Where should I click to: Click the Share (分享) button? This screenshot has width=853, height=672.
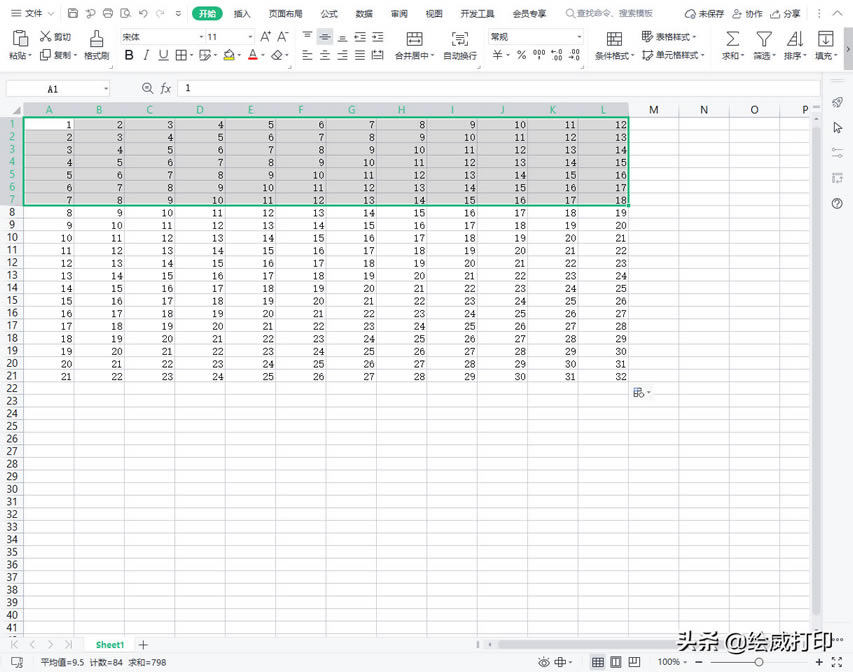[785, 14]
